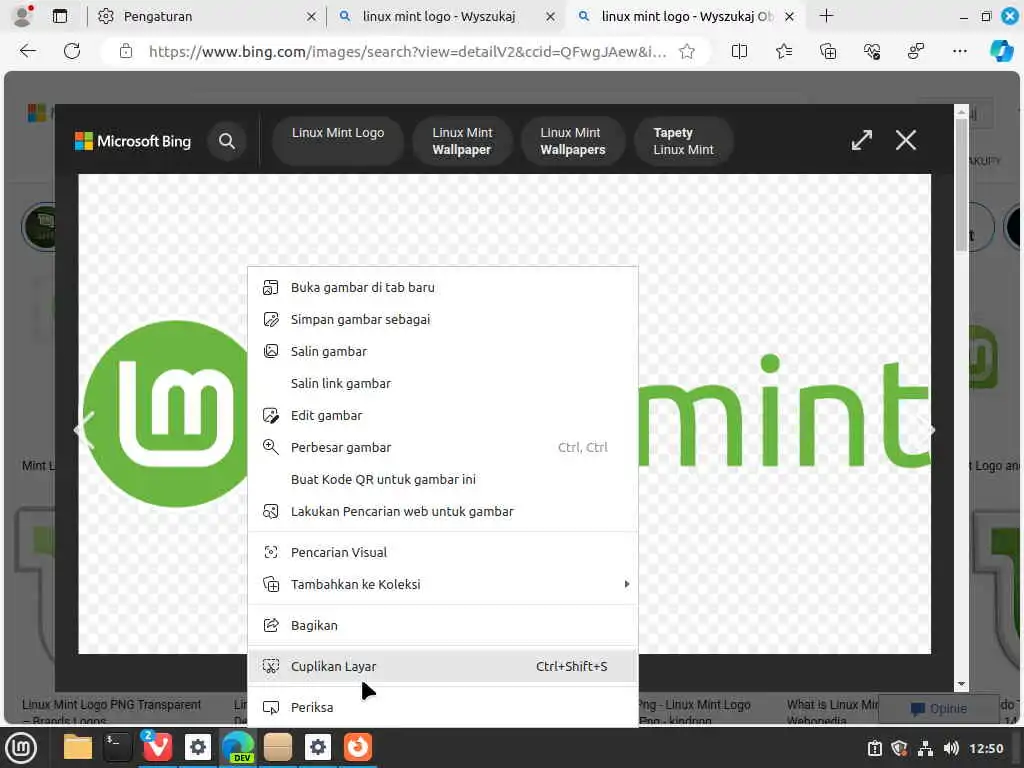Open the volume control in tray
Image resolution: width=1024 pixels, height=768 pixels.
pyautogui.click(x=951, y=748)
